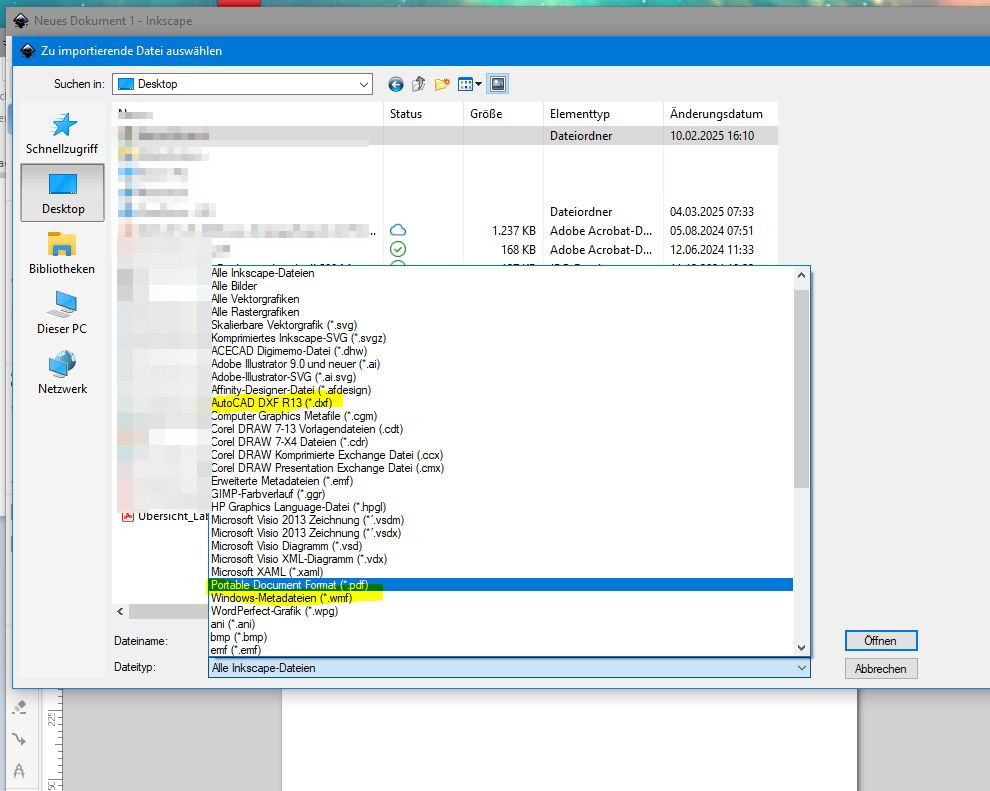Select 'Microsoft XAML (*.xaml)' file type
The width and height of the screenshot is (990, 791).
(267, 572)
